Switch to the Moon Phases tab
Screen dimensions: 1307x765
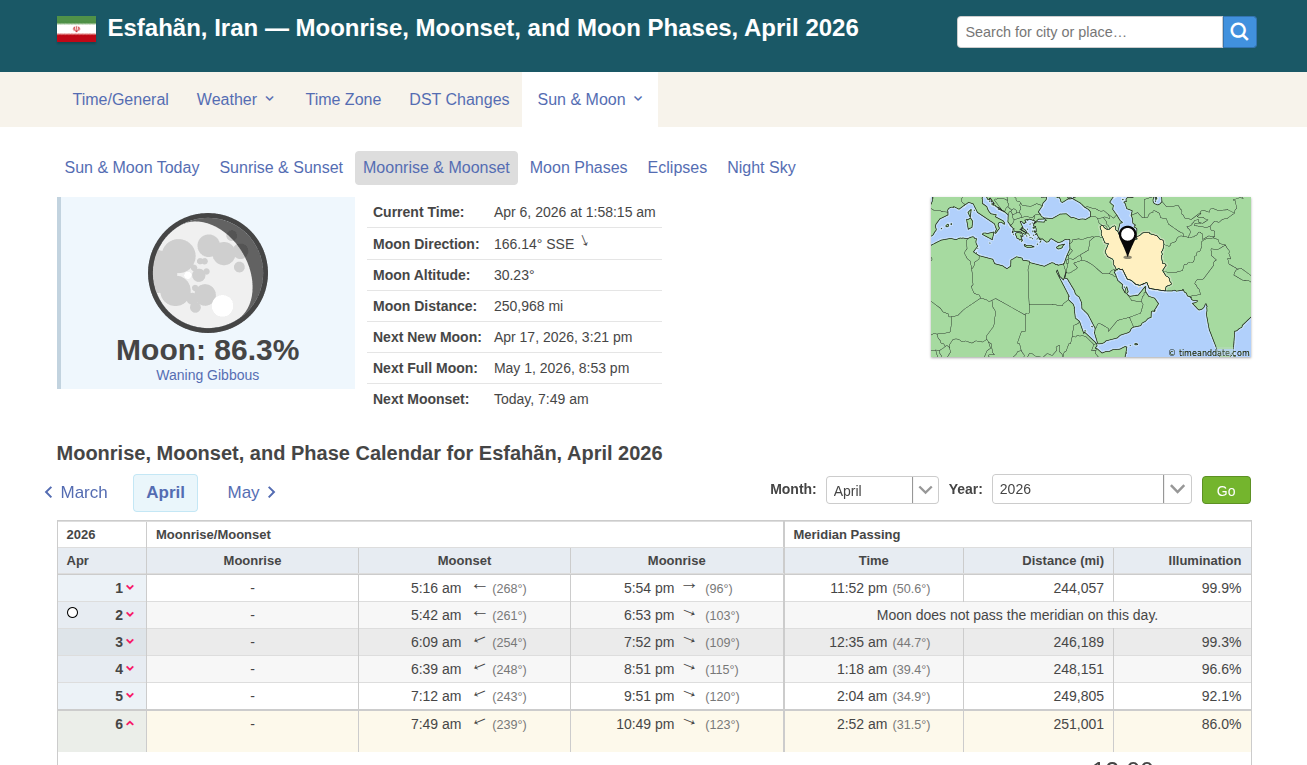pos(578,168)
